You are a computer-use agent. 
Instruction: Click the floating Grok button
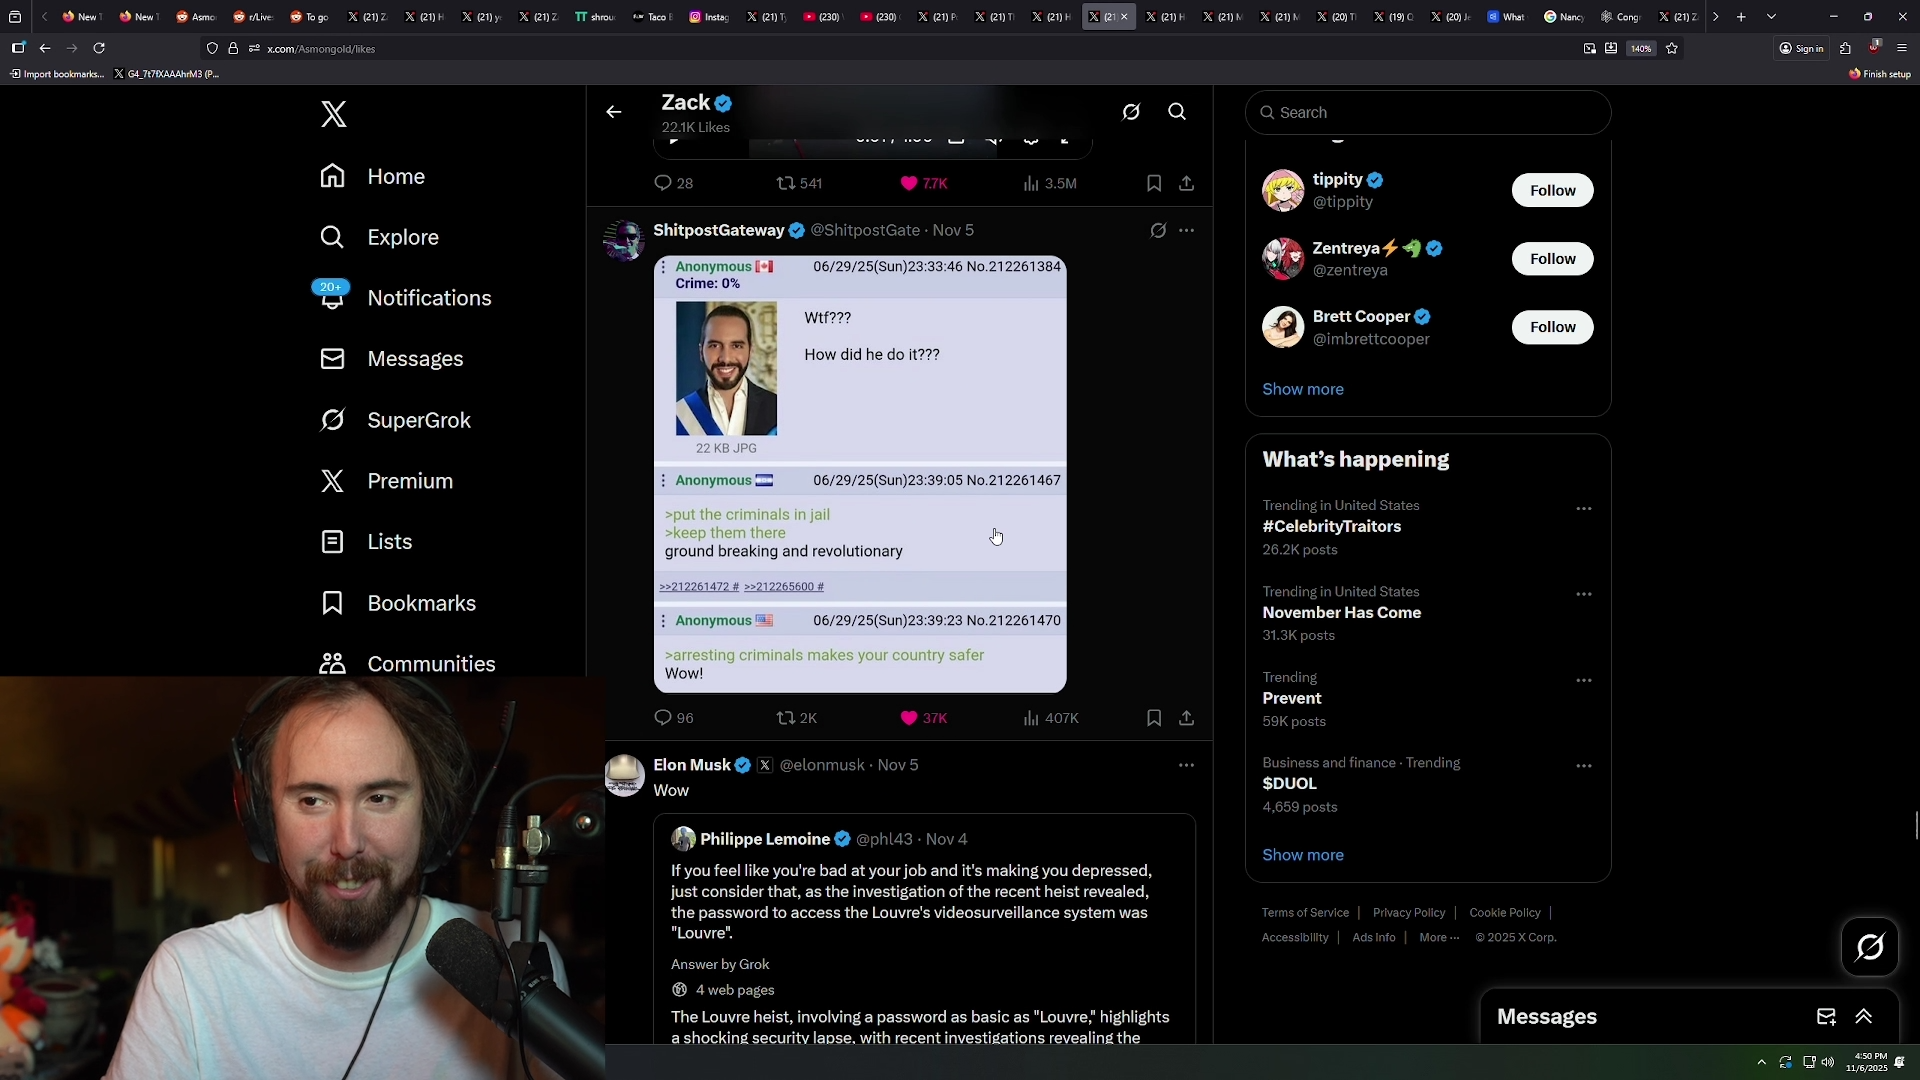(x=1869, y=946)
